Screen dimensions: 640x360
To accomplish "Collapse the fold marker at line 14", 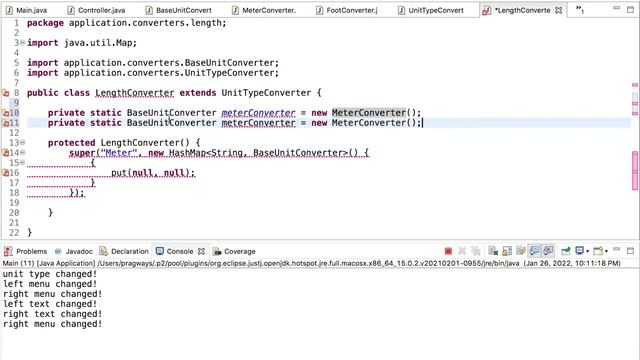I will [22, 153].
